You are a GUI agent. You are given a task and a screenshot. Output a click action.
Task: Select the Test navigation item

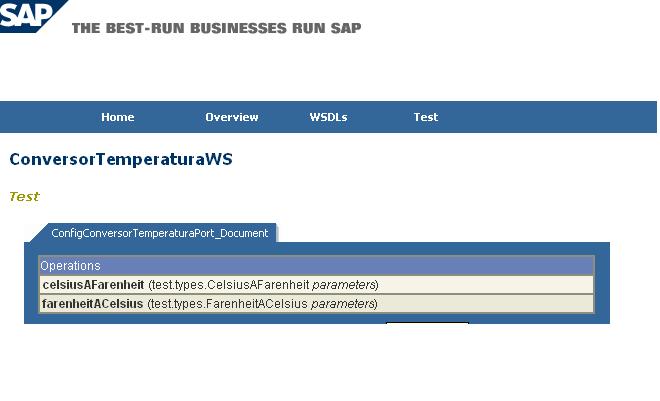(x=426, y=117)
